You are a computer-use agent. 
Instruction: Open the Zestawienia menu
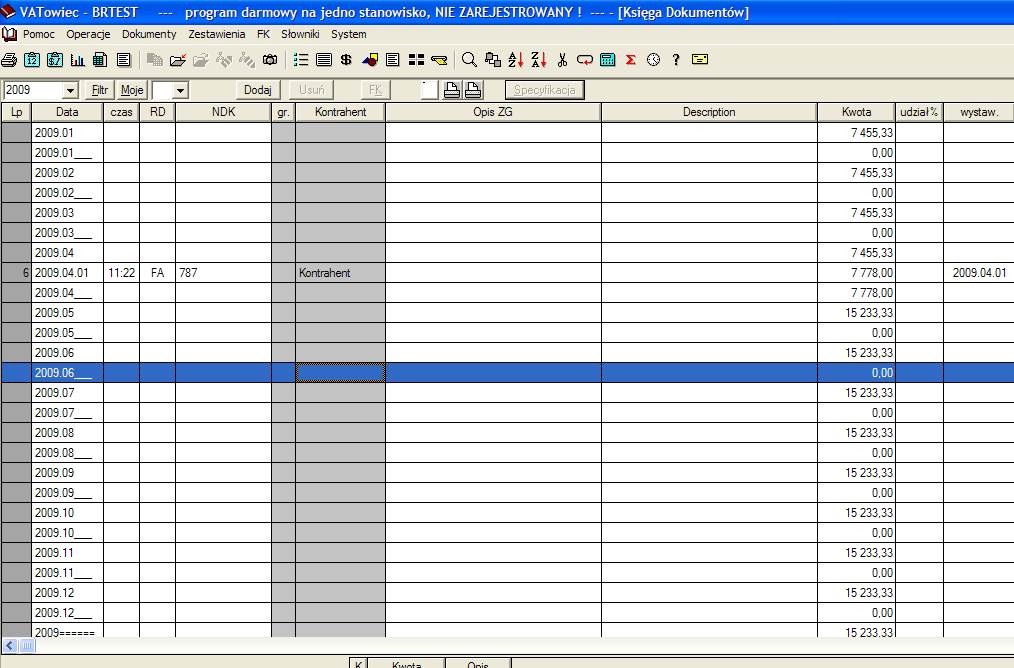tap(217, 34)
